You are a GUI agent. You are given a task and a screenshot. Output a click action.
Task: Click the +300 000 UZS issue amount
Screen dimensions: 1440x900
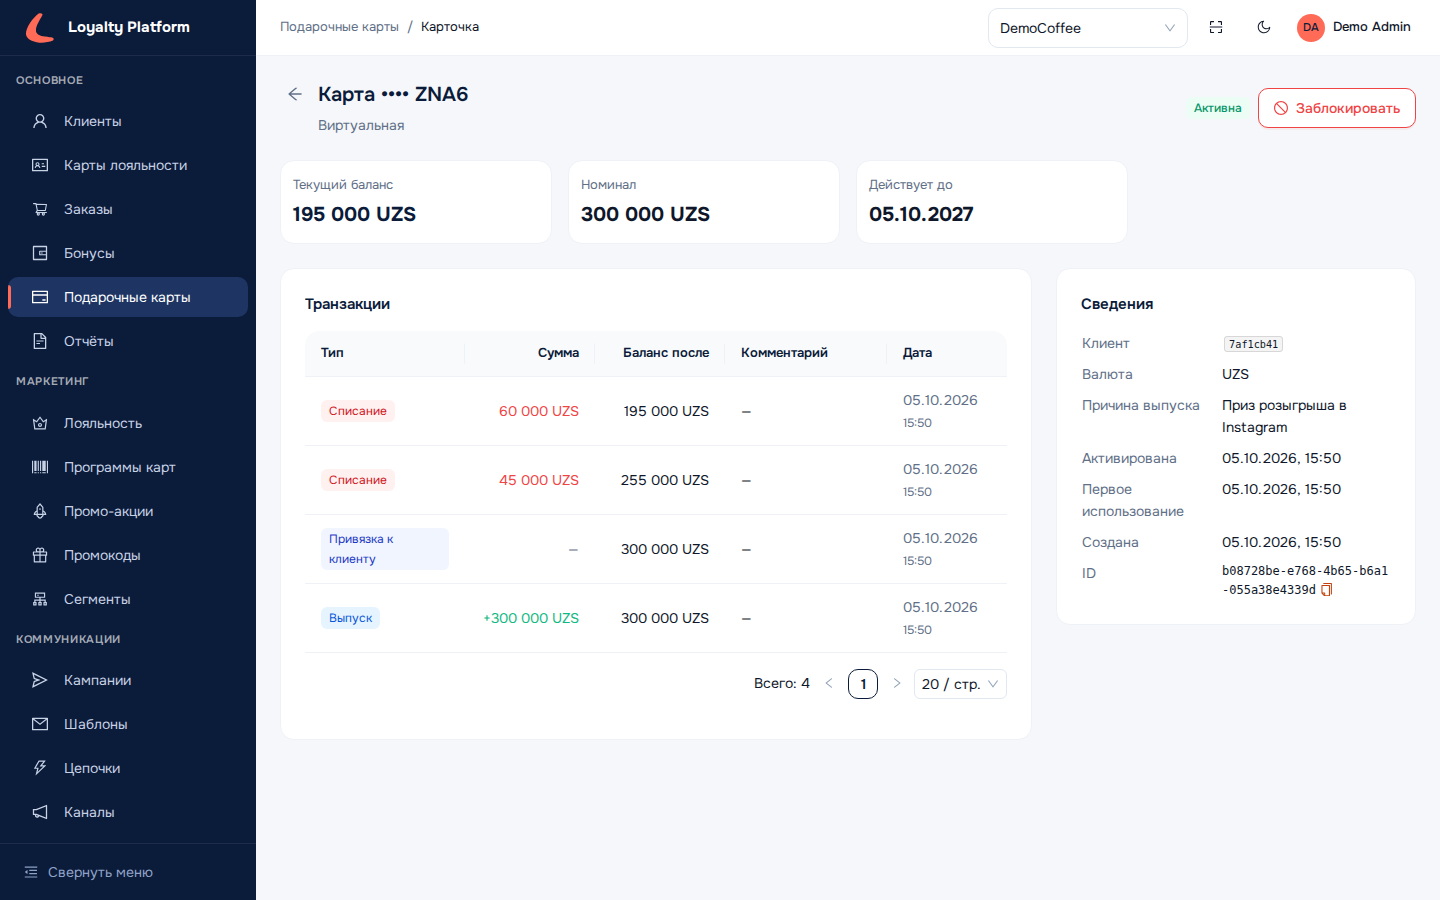(x=531, y=618)
